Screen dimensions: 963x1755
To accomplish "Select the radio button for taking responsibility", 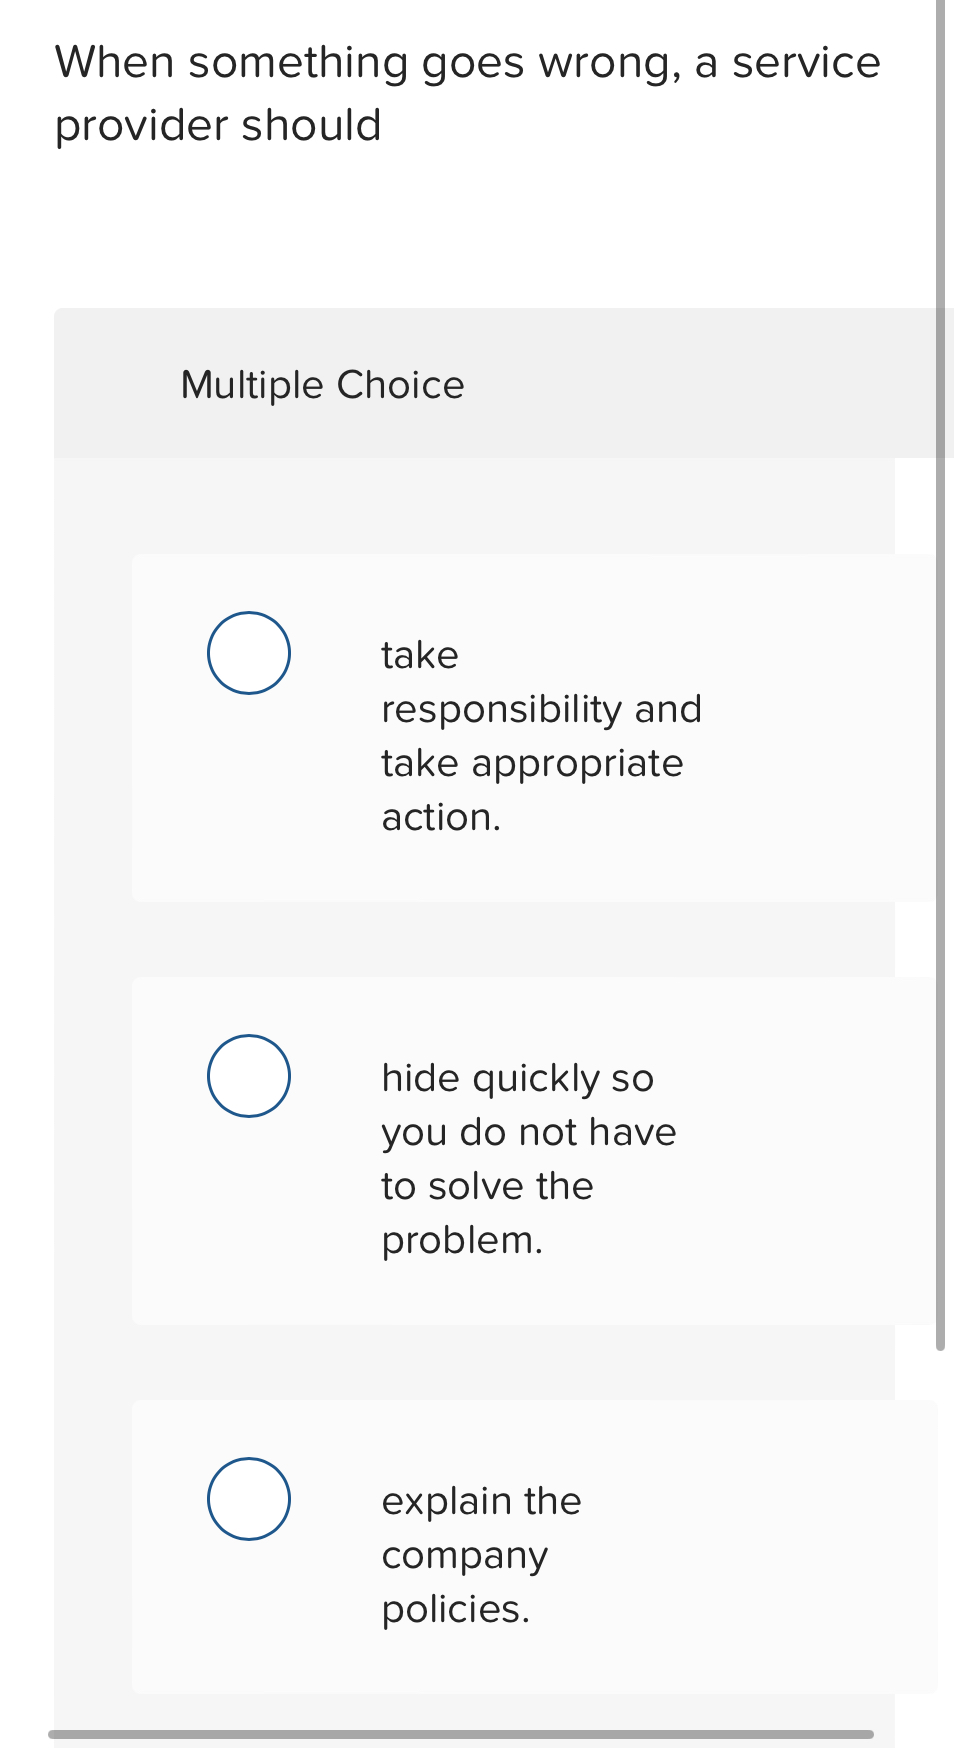I will [248, 652].
